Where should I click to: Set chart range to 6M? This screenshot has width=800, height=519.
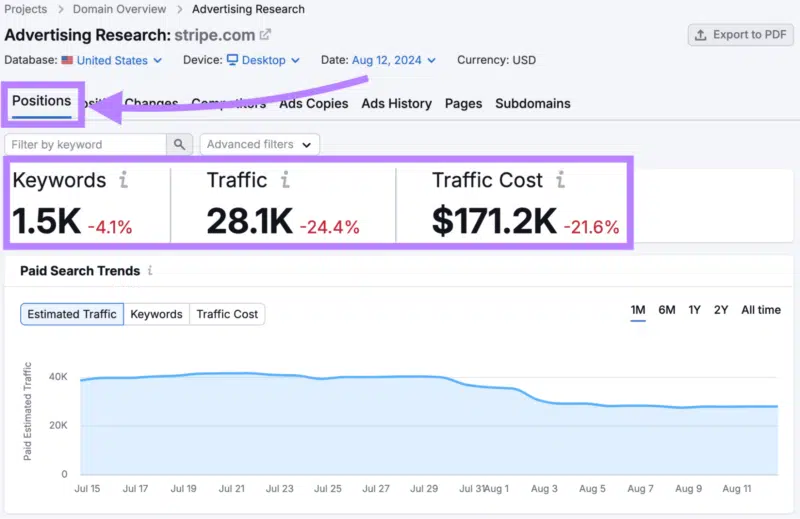coord(667,310)
